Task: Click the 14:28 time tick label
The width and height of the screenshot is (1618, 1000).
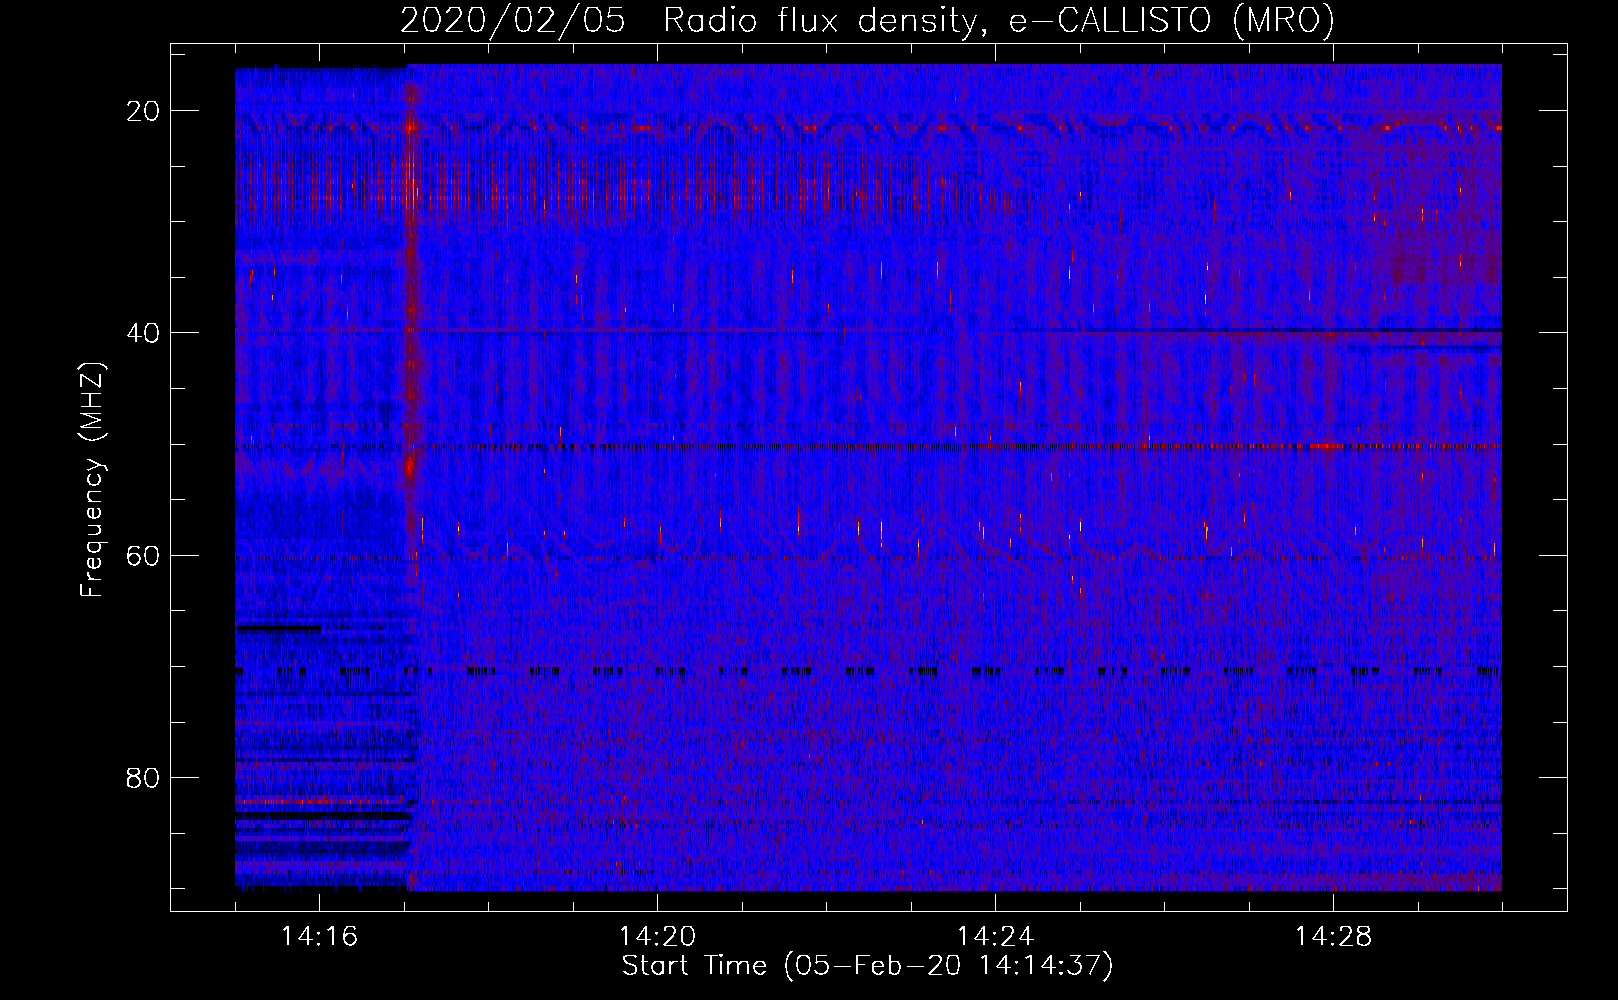Action: click(1333, 937)
